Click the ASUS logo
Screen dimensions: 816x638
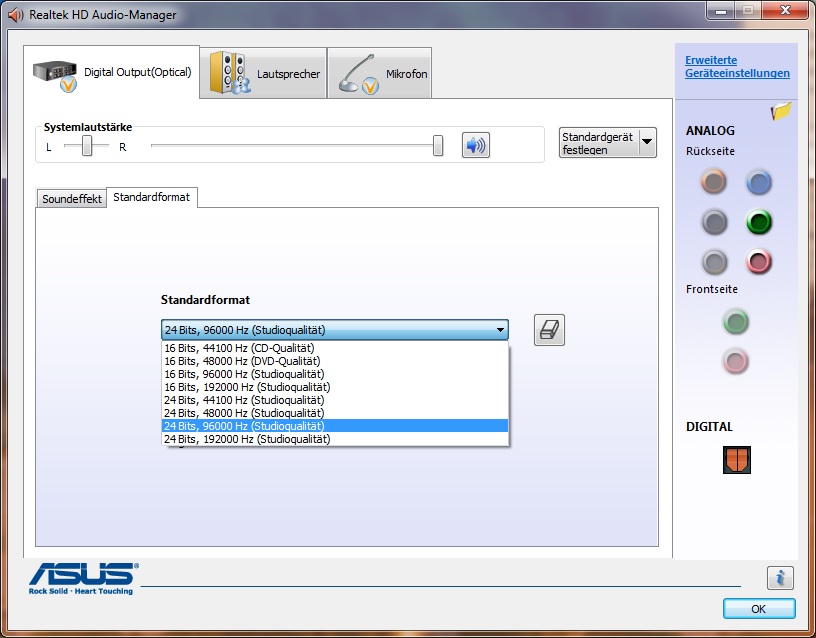click(x=83, y=578)
